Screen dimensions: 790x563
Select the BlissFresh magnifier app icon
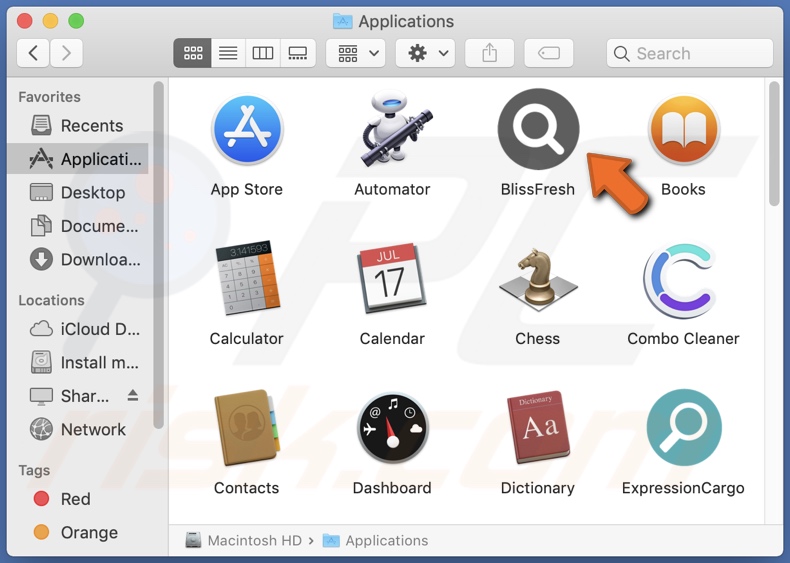(538, 129)
